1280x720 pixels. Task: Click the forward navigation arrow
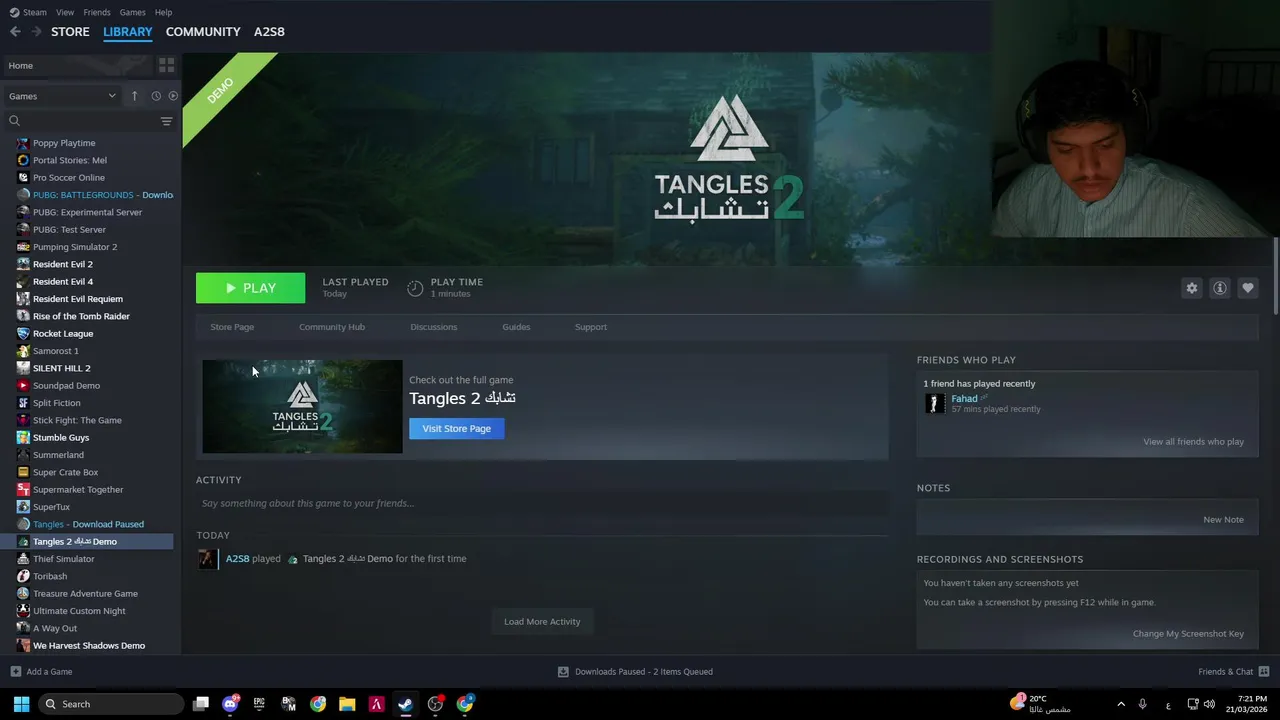point(37,32)
